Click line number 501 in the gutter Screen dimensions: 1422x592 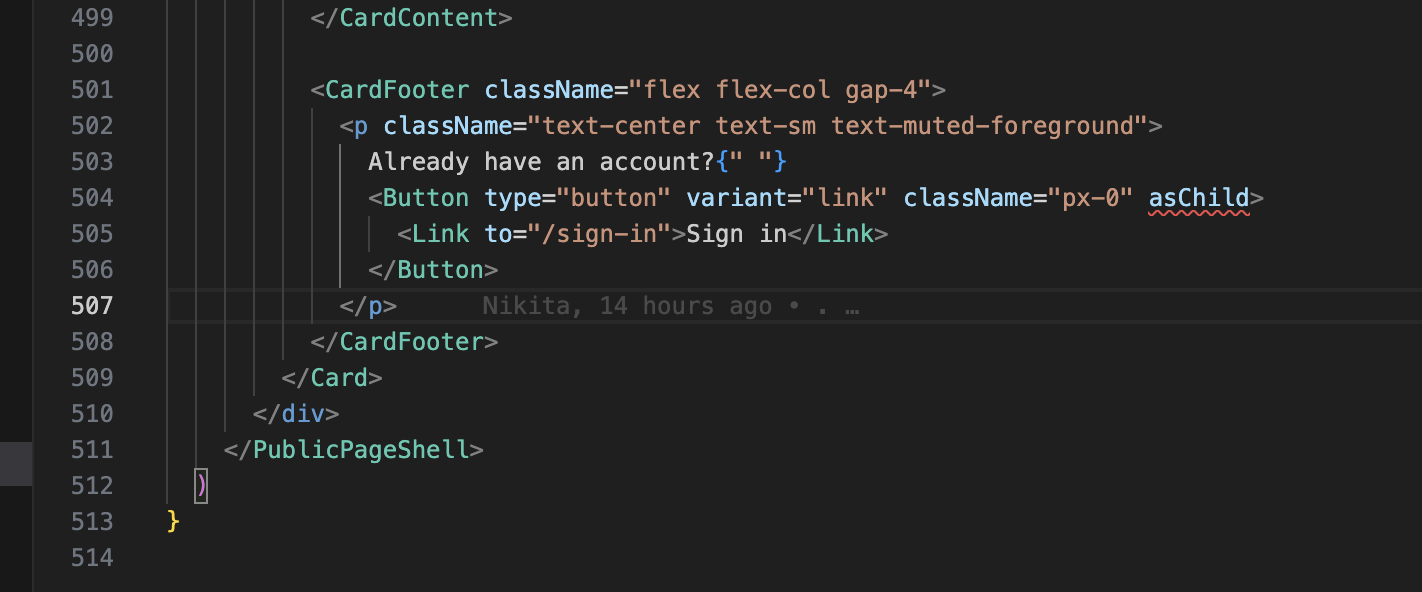[92, 90]
